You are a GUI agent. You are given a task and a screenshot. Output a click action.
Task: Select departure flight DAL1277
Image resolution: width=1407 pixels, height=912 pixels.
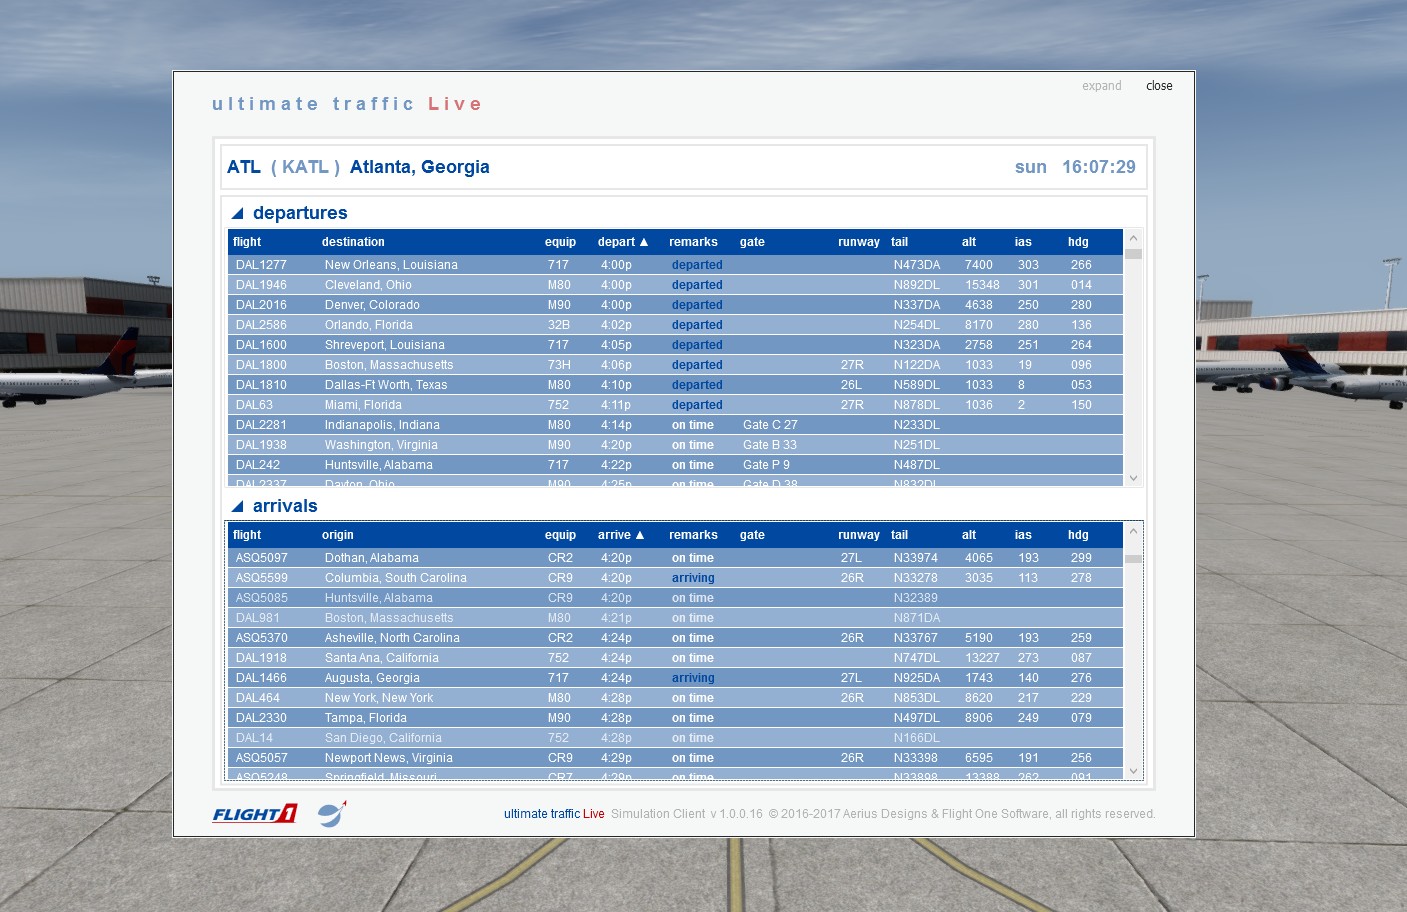675,265
